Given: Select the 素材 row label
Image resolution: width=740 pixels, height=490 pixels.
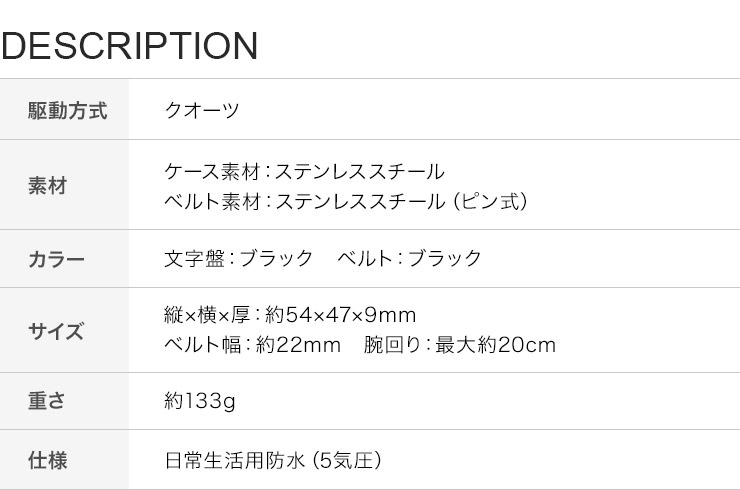Looking at the screenshot, I should tap(47, 186).
